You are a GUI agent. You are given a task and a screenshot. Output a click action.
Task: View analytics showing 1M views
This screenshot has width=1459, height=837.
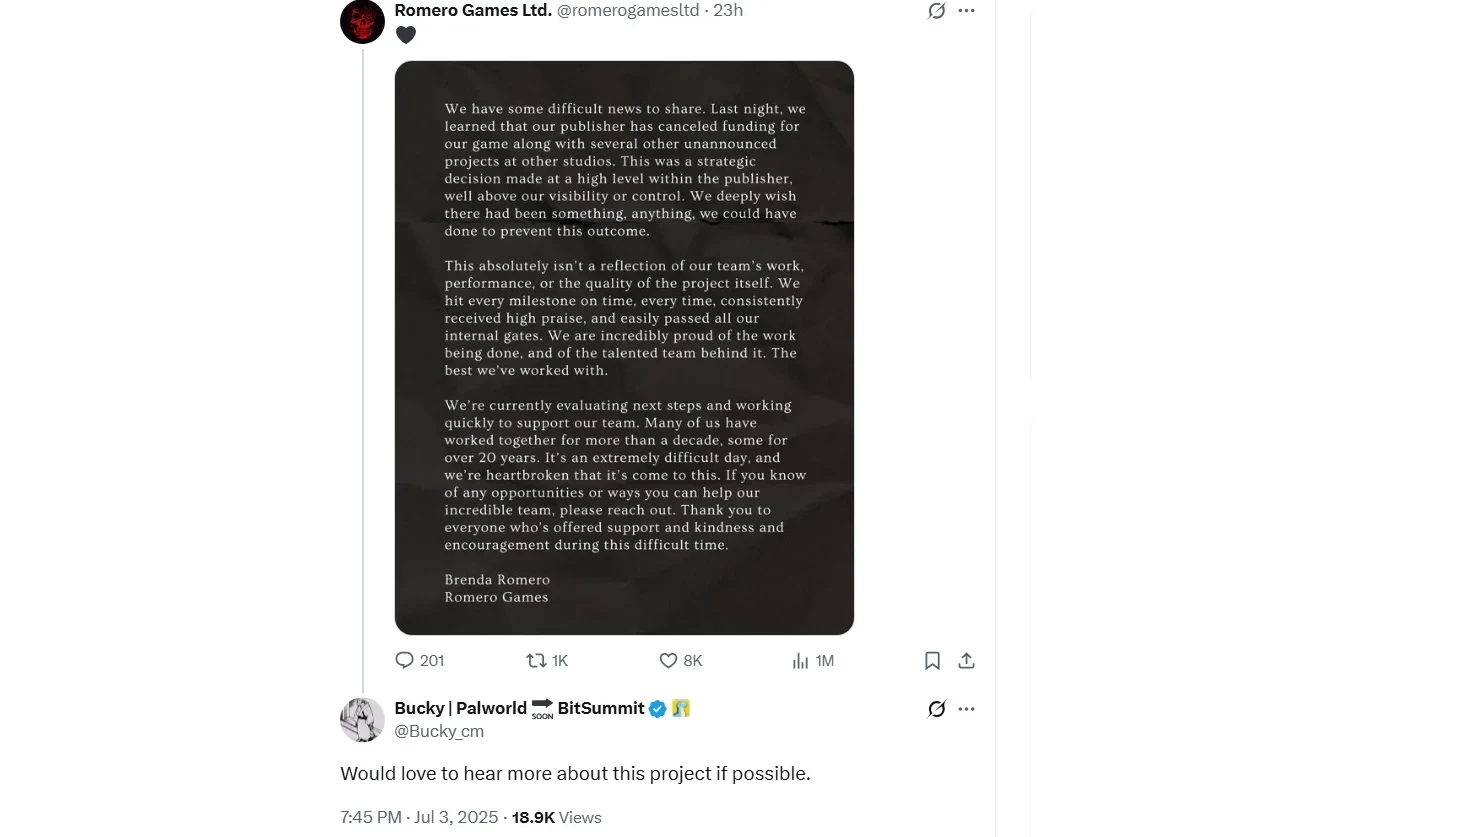[x=801, y=661]
